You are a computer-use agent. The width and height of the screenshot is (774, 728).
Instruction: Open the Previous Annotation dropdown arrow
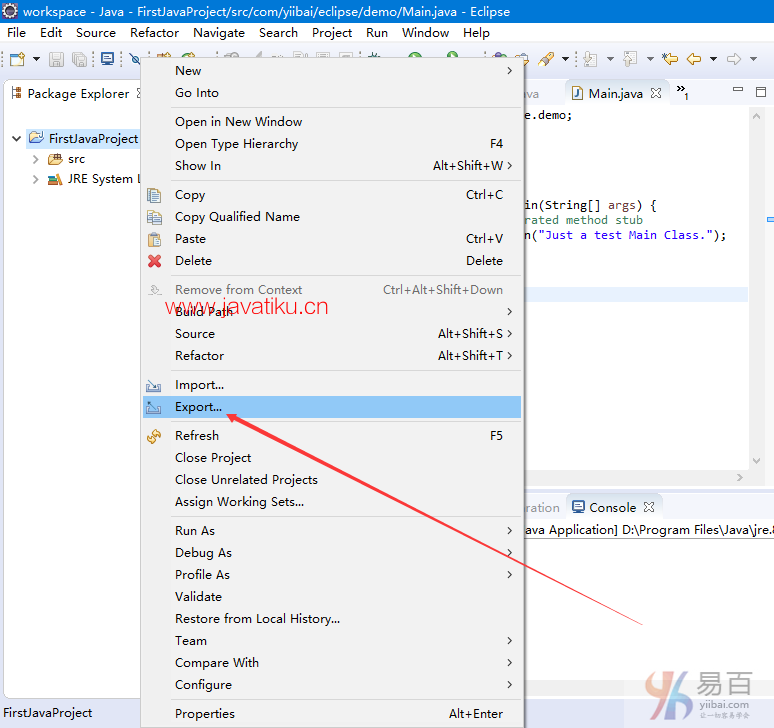(x=651, y=59)
